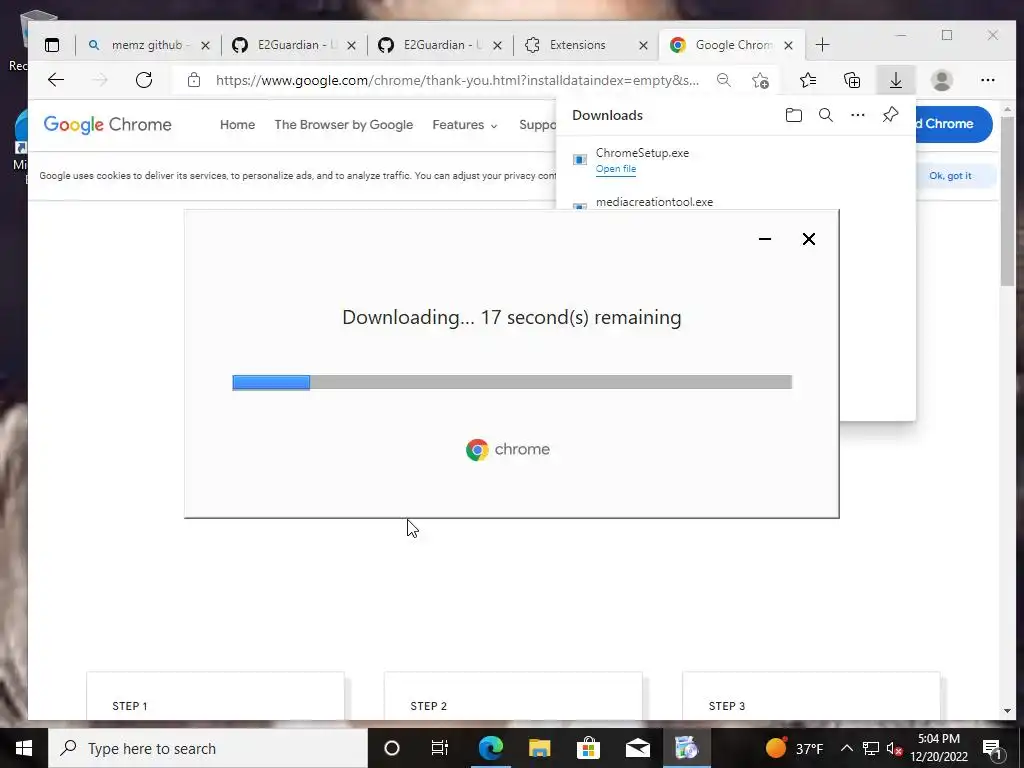Open Task View on taskbar
Image resolution: width=1024 pixels, height=768 pixels.
pyautogui.click(x=440, y=748)
